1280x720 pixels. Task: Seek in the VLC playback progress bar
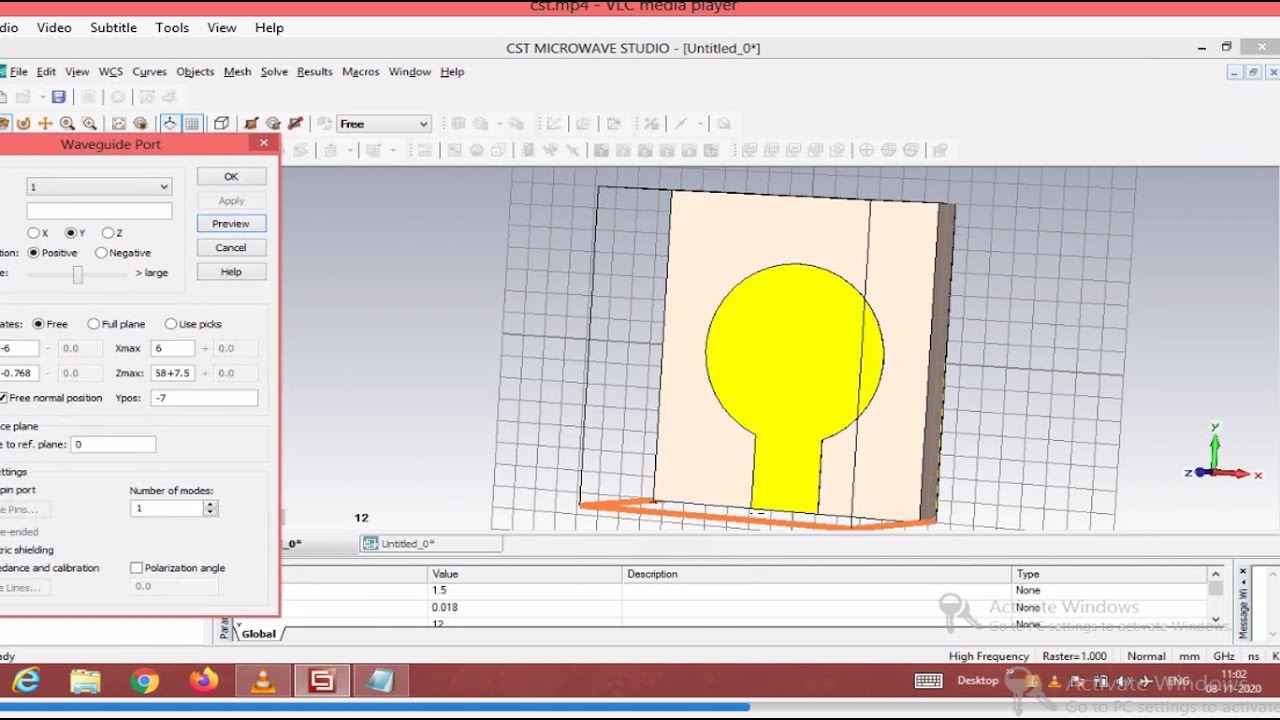(x=640, y=707)
